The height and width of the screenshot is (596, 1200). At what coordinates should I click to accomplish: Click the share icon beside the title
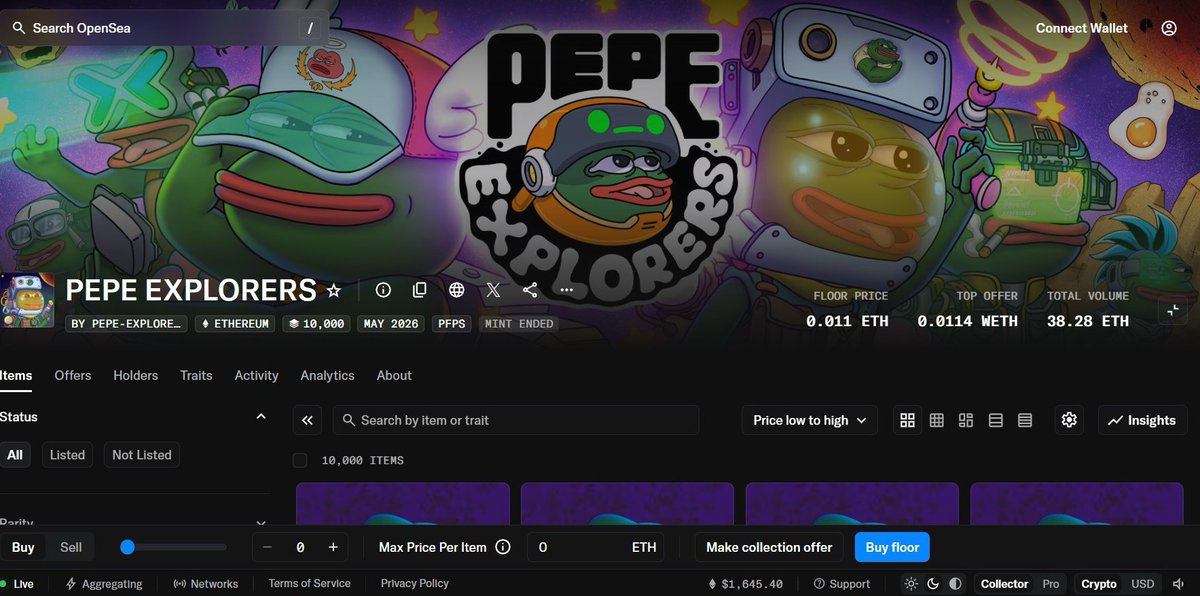530,290
